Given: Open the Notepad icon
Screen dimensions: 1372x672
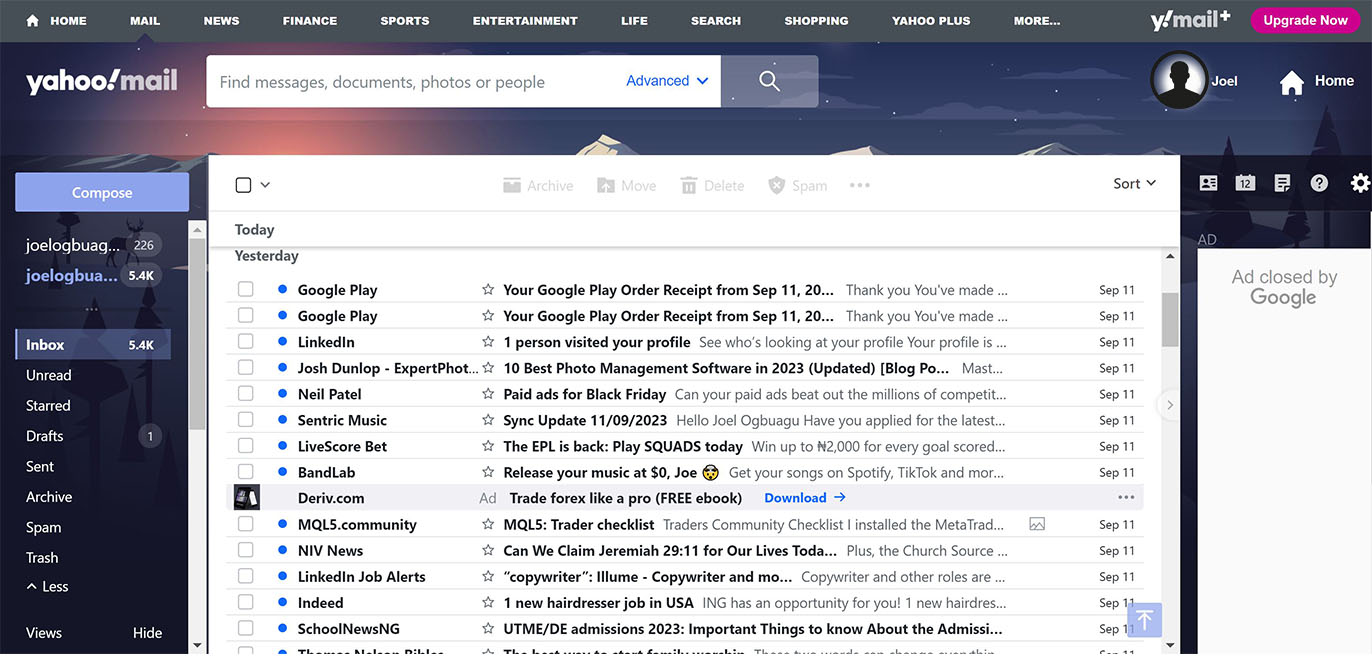Looking at the screenshot, I should [1282, 183].
